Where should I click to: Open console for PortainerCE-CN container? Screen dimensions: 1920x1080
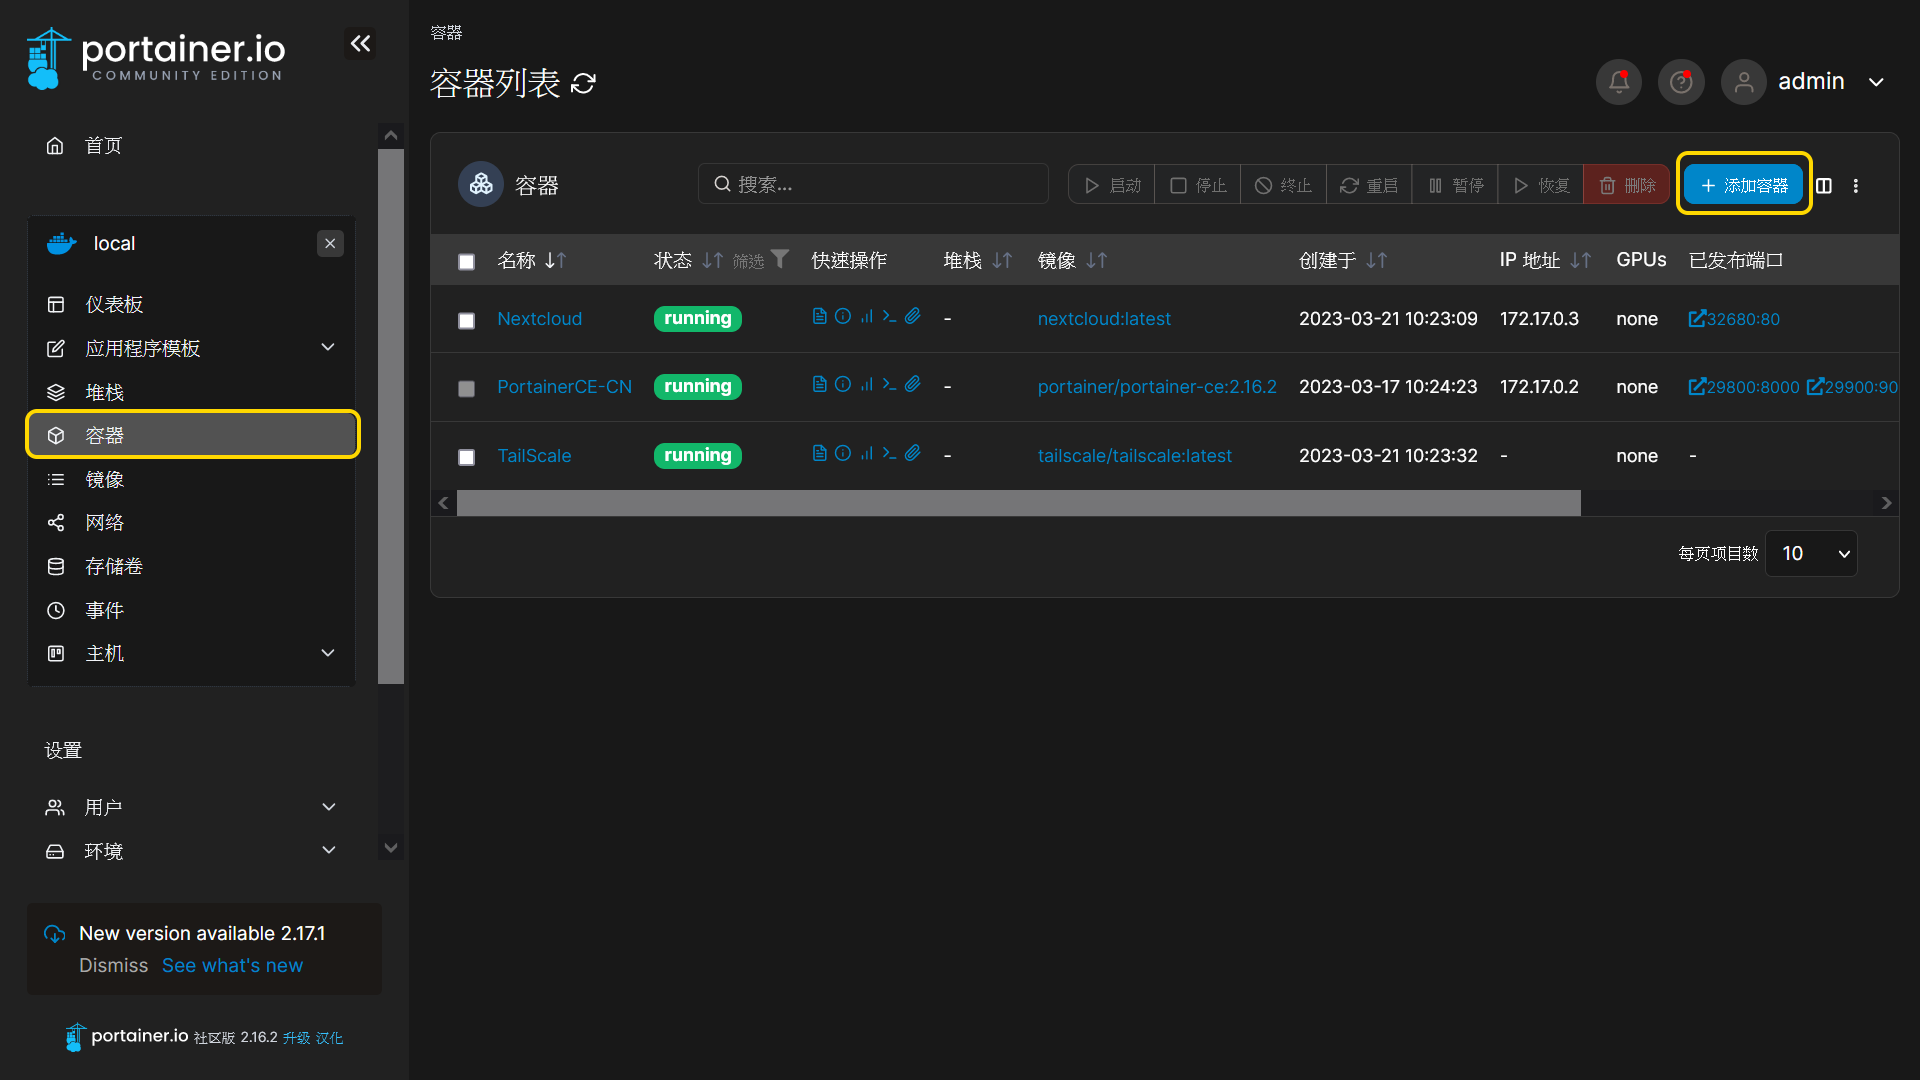click(x=889, y=384)
